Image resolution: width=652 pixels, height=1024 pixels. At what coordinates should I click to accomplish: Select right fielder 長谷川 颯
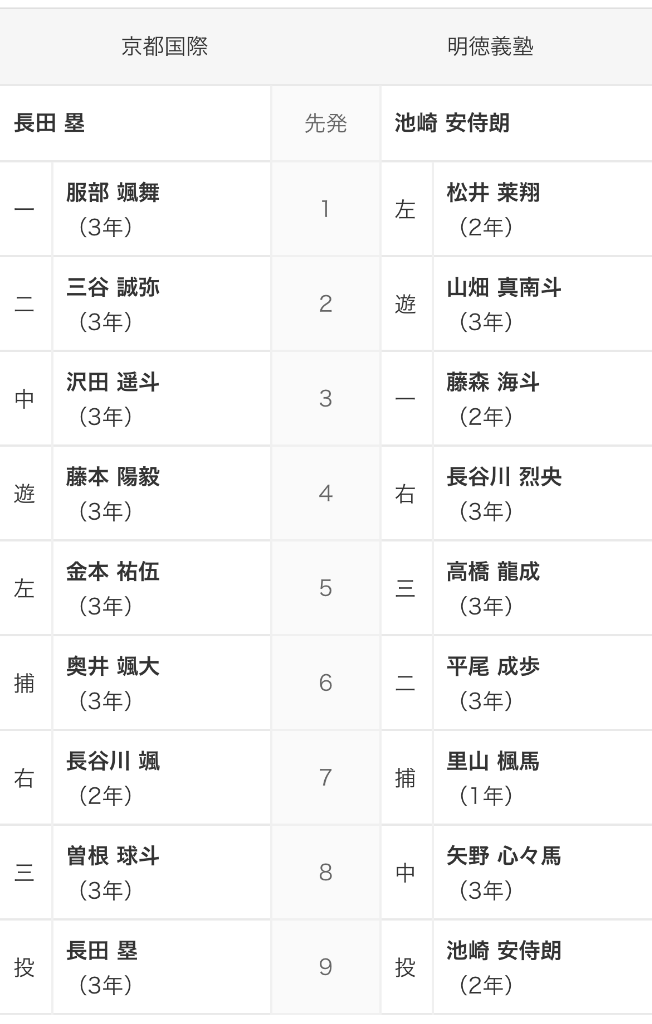coord(113,761)
